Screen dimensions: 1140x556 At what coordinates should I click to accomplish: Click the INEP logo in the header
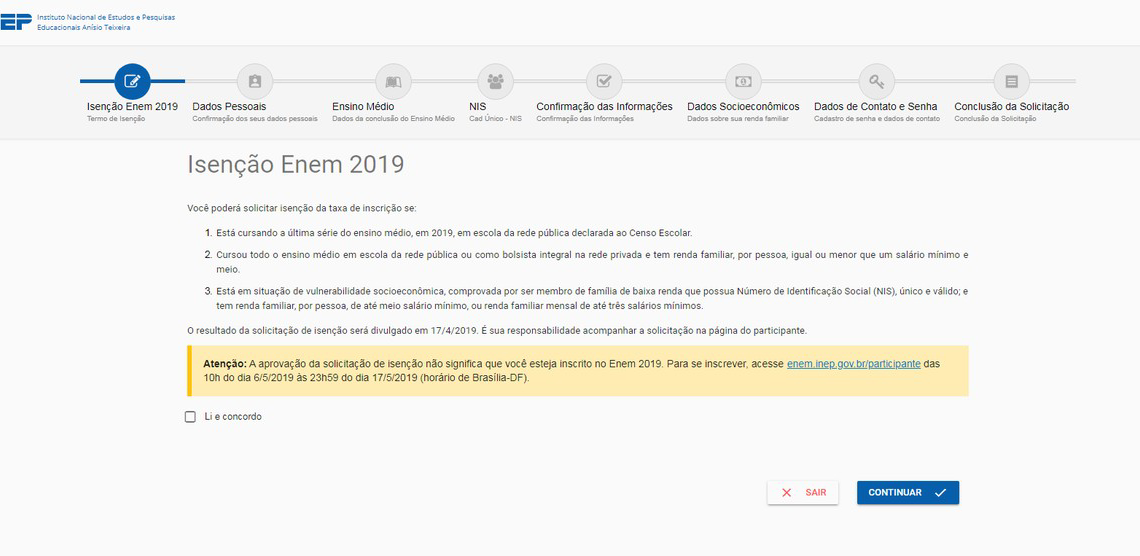[x=16, y=22]
